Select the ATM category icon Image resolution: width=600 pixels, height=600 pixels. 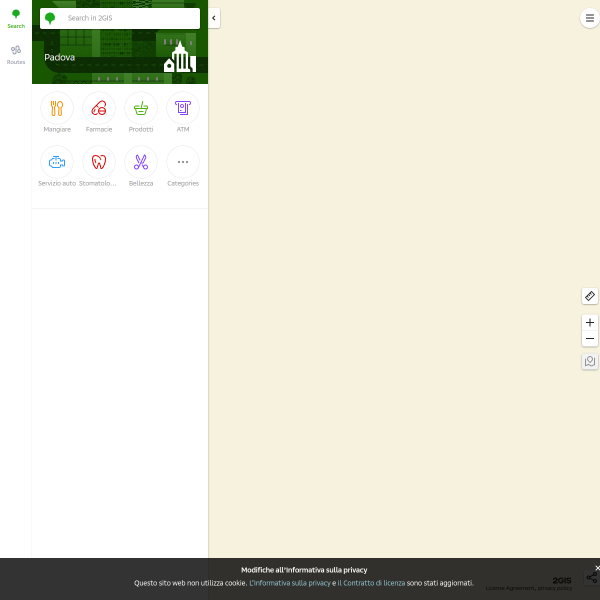[x=183, y=108]
